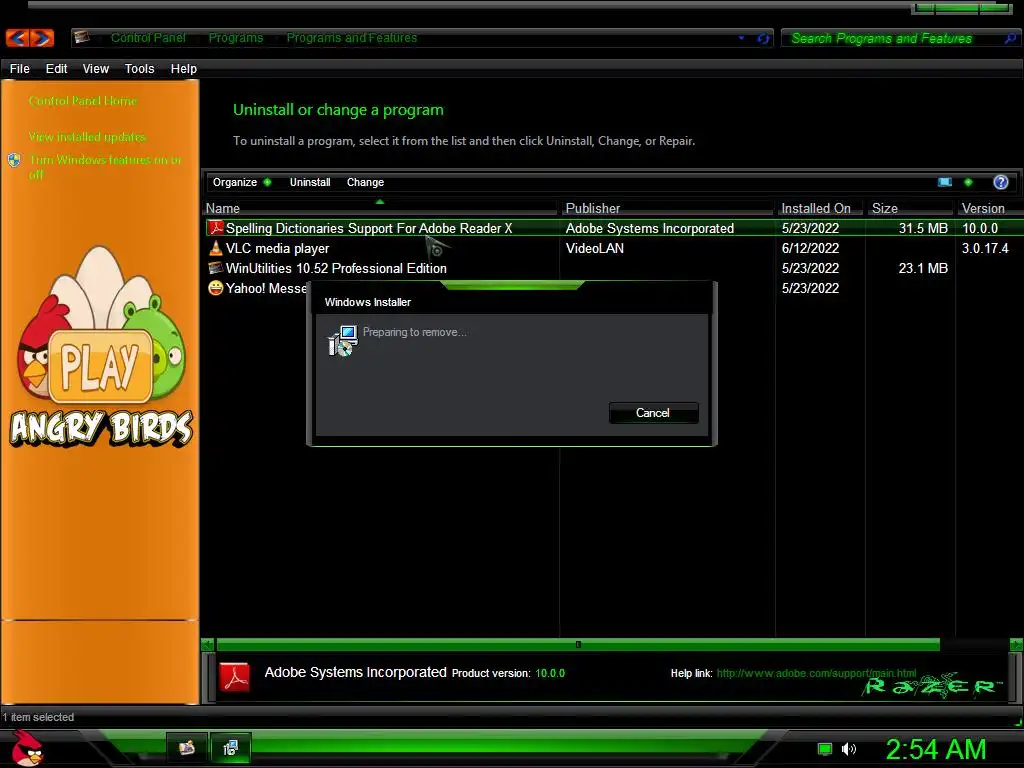Click the Uninstall toolbar button
The width and height of the screenshot is (1024, 768).
[310, 182]
